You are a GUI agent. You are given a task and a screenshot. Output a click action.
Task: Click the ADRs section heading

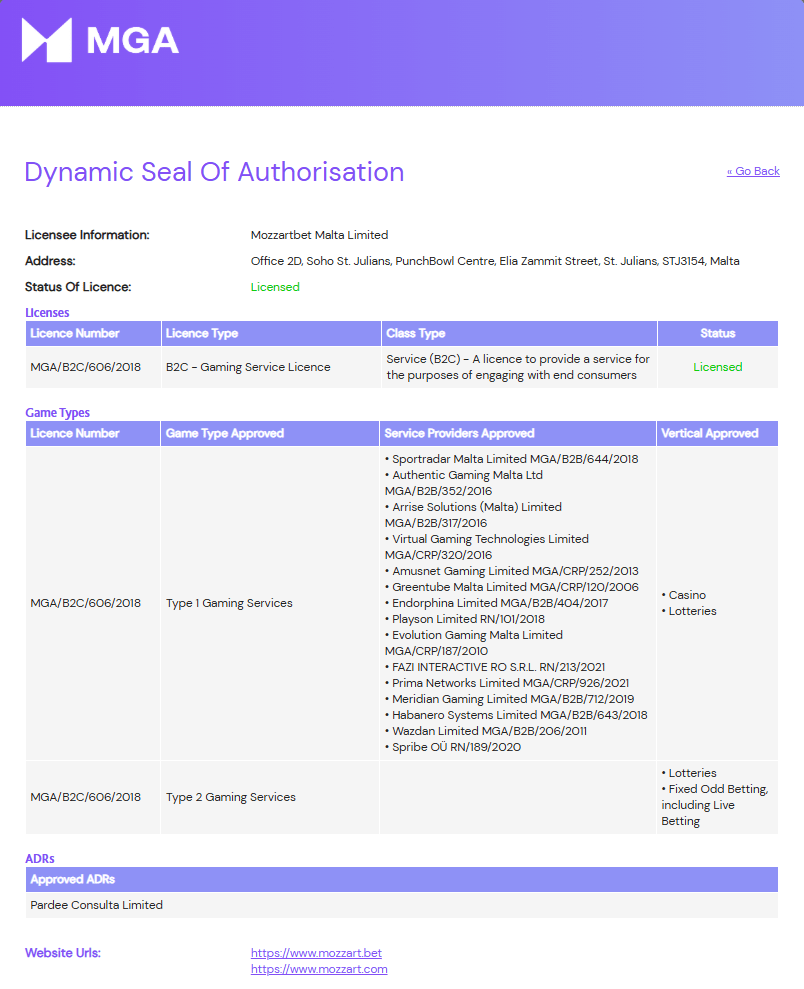tap(40, 858)
